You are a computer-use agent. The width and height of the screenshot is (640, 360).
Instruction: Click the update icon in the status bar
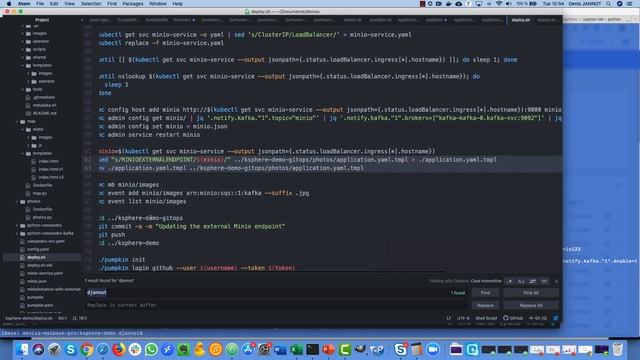pyautogui.click(x=556, y=318)
